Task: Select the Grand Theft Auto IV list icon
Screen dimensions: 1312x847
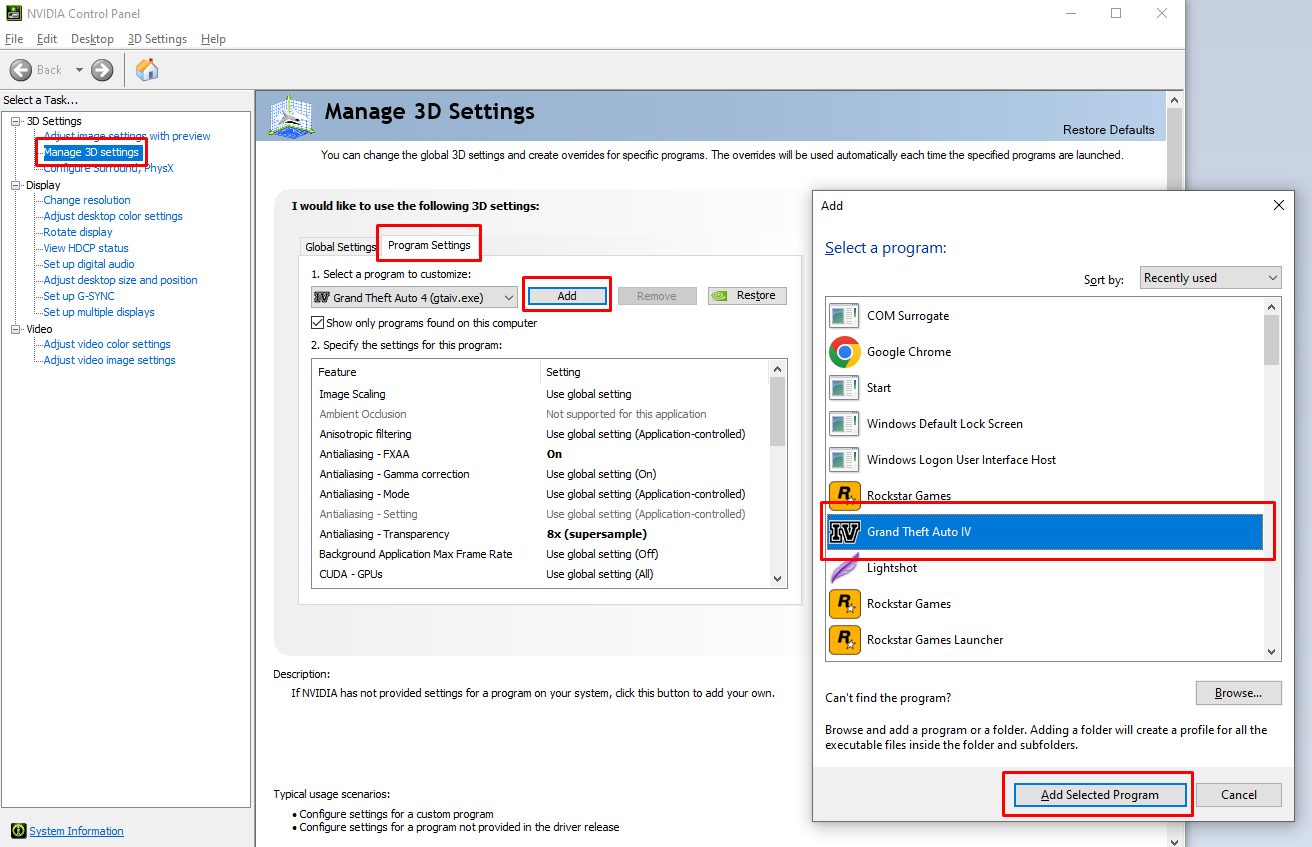Action: [x=844, y=532]
